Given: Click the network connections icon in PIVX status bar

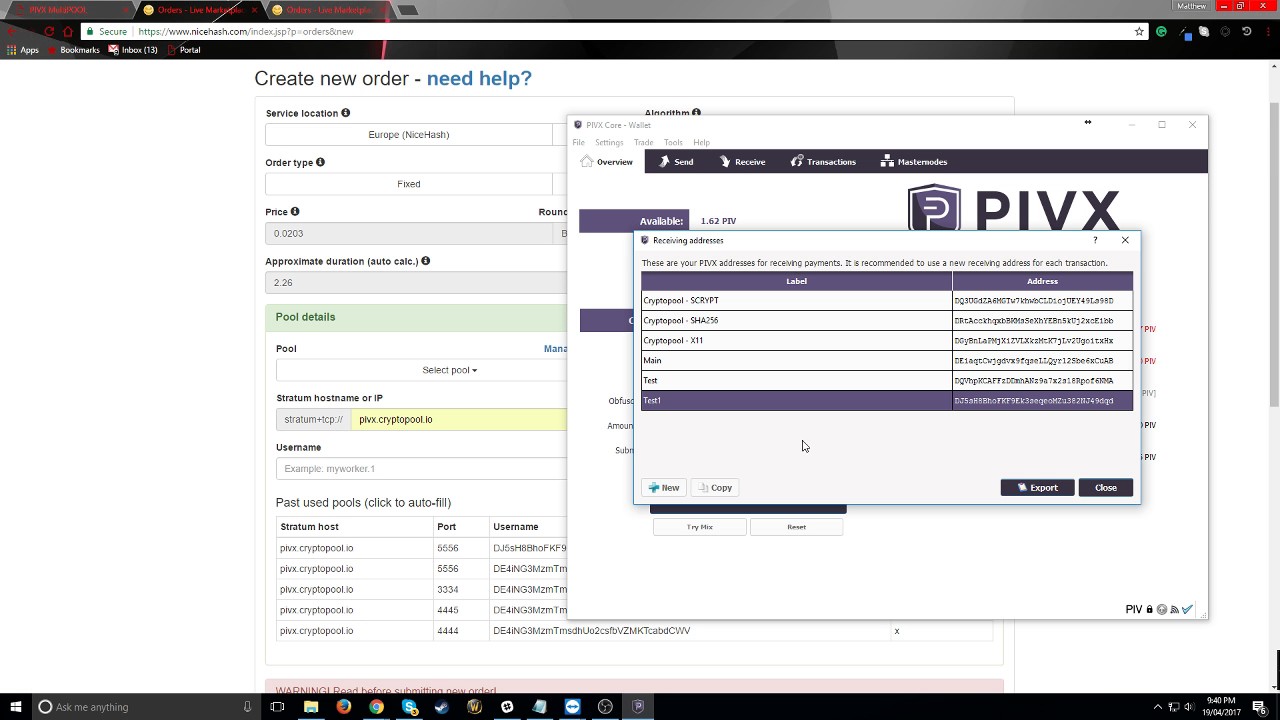Looking at the screenshot, I should [1174, 609].
